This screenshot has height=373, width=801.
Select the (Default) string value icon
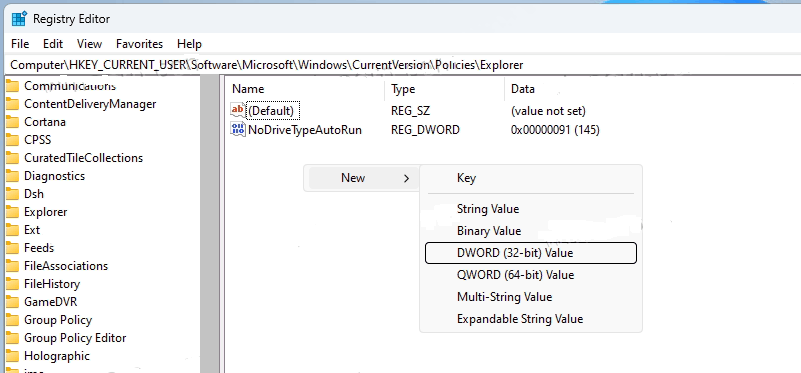(238, 110)
